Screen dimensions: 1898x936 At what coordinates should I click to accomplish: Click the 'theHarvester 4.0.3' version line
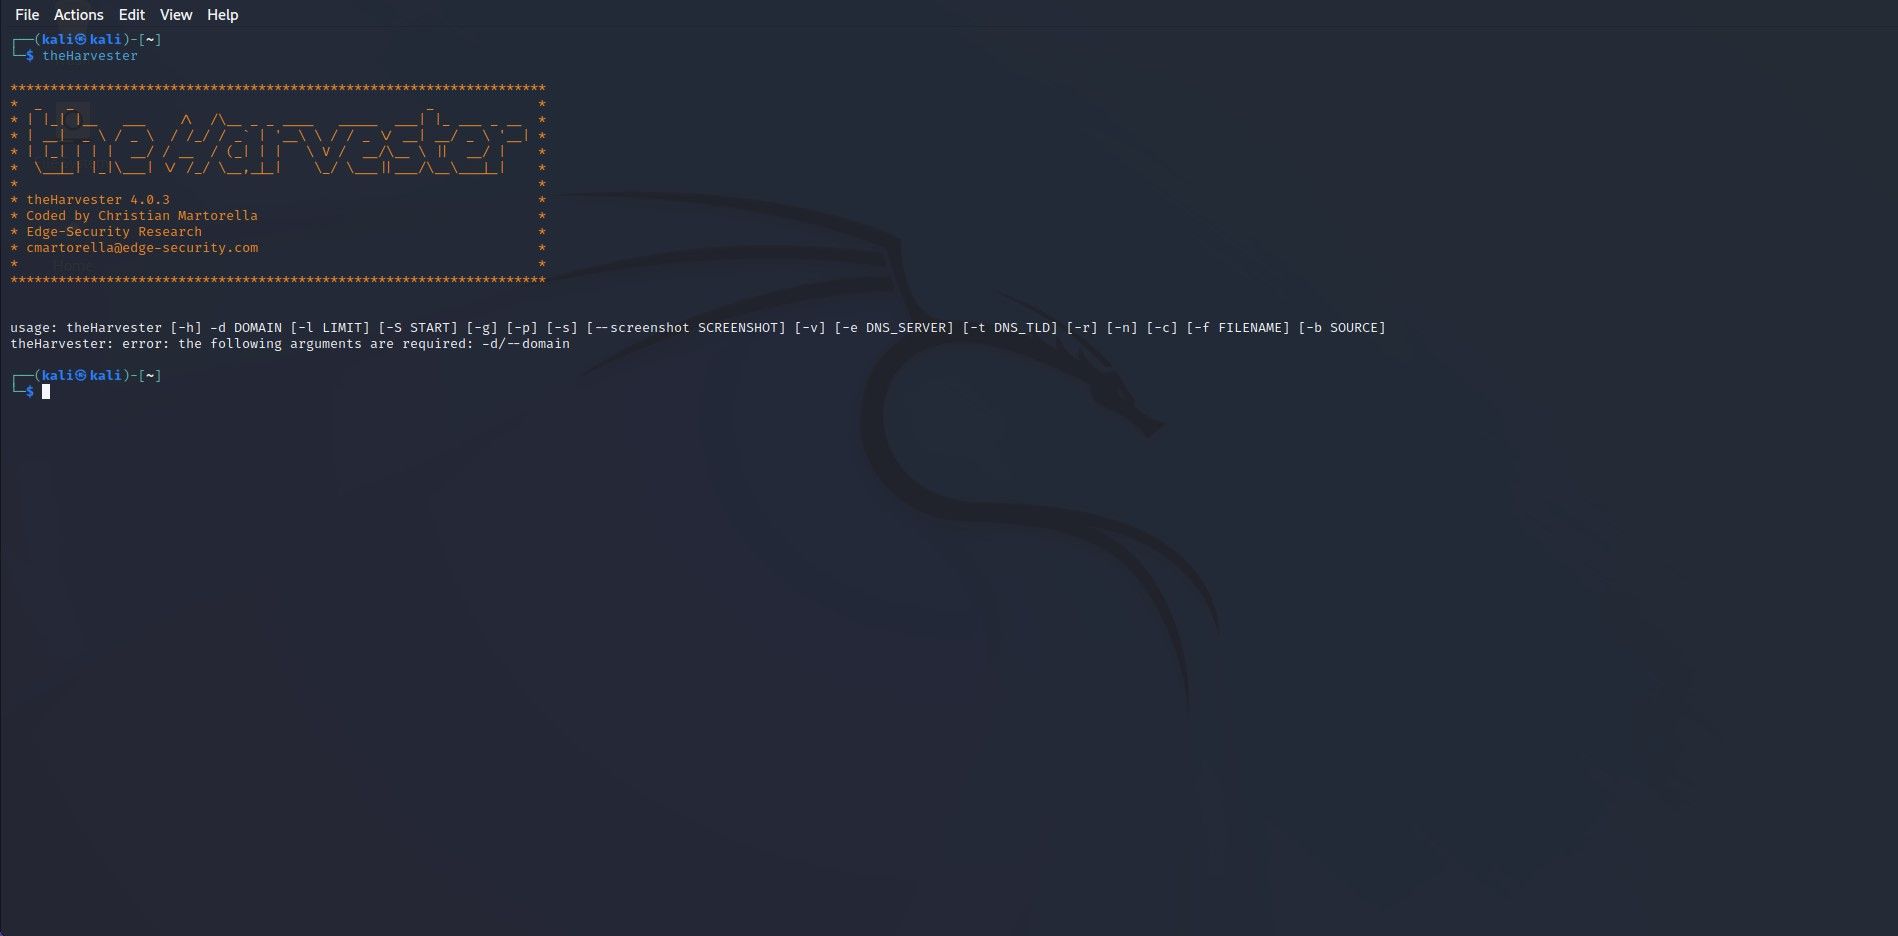click(x=98, y=200)
